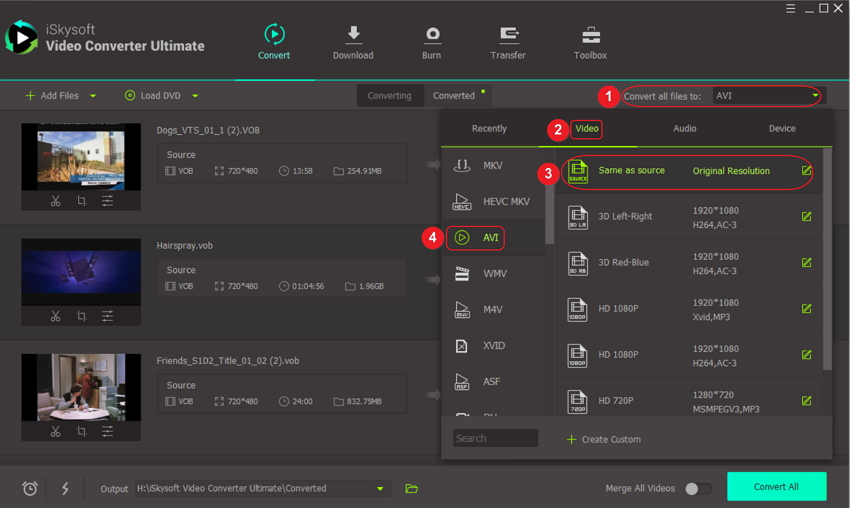
Task: Open the Toolbox section
Action: [590, 35]
